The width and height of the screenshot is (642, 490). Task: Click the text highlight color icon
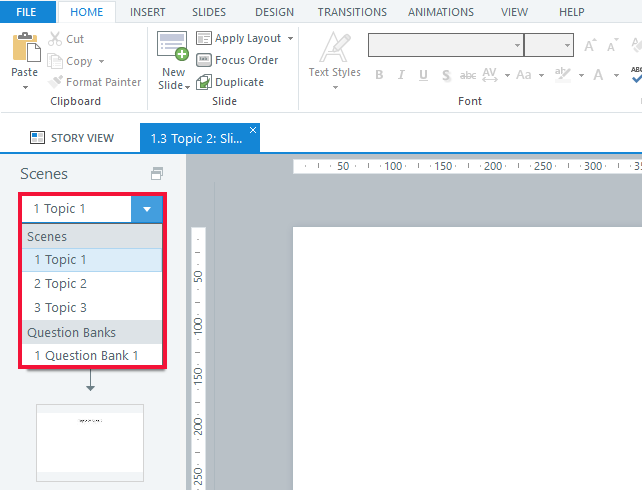point(563,75)
